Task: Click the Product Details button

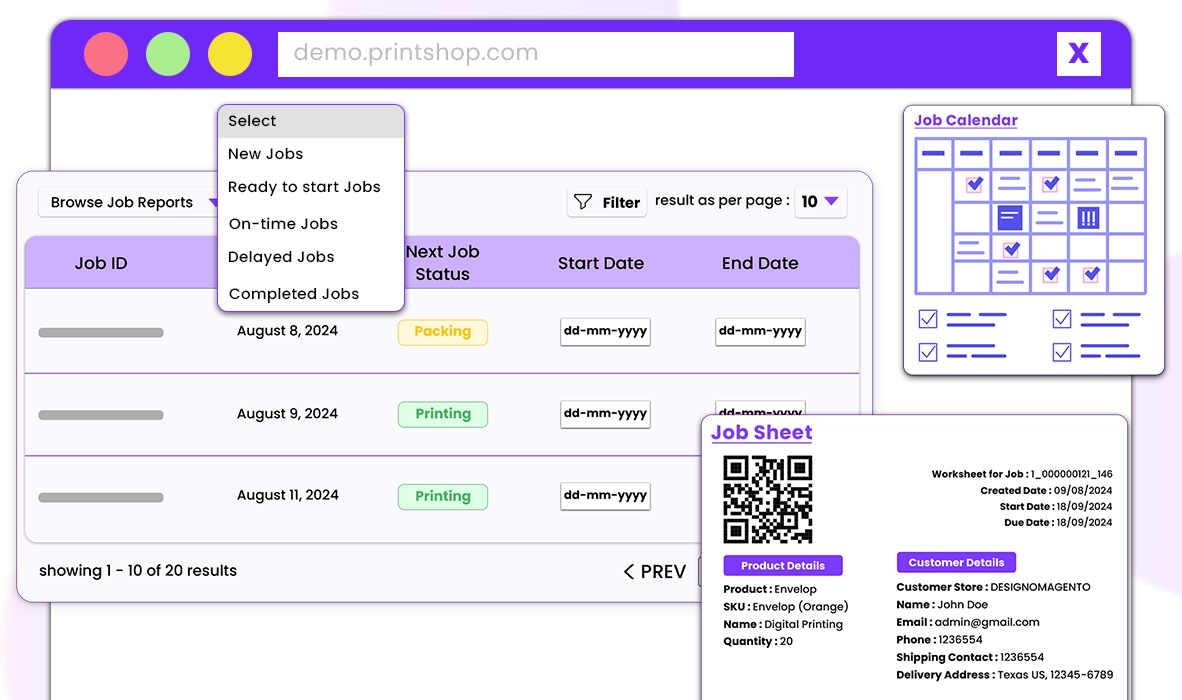Action: point(782,565)
